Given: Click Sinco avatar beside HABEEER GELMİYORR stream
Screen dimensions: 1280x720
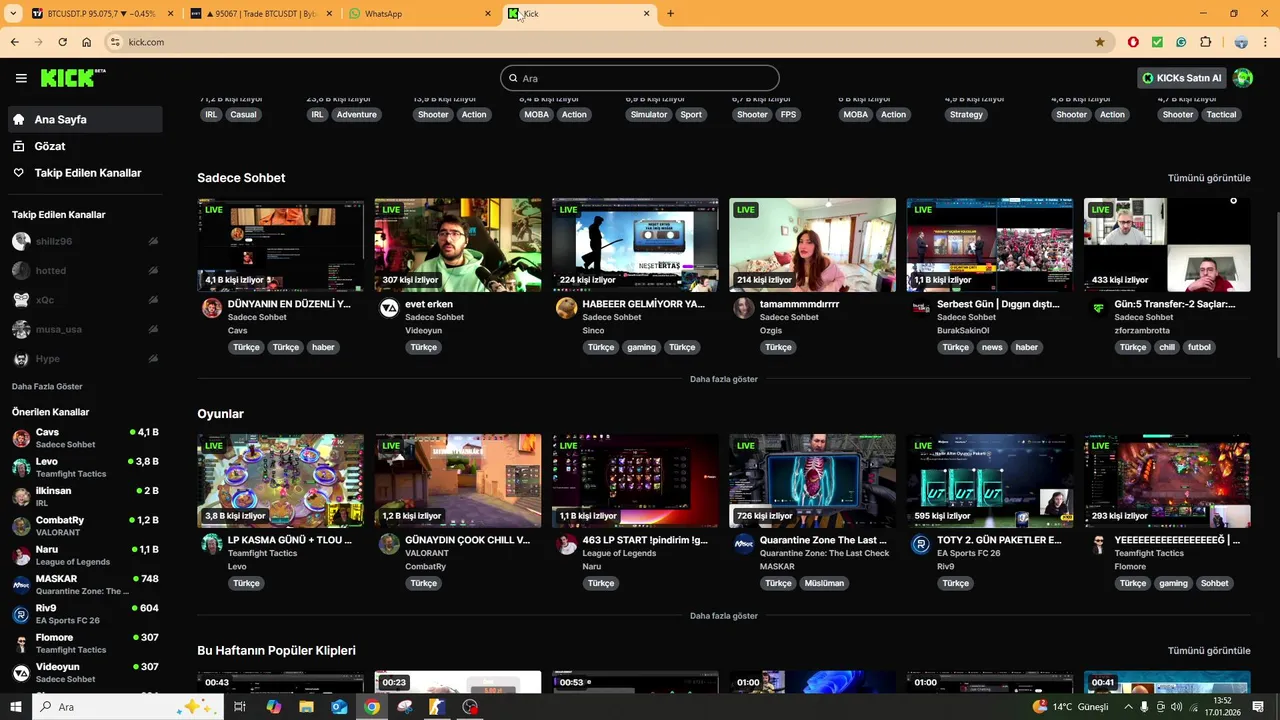Looking at the screenshot, I should (x=567, y=308).
